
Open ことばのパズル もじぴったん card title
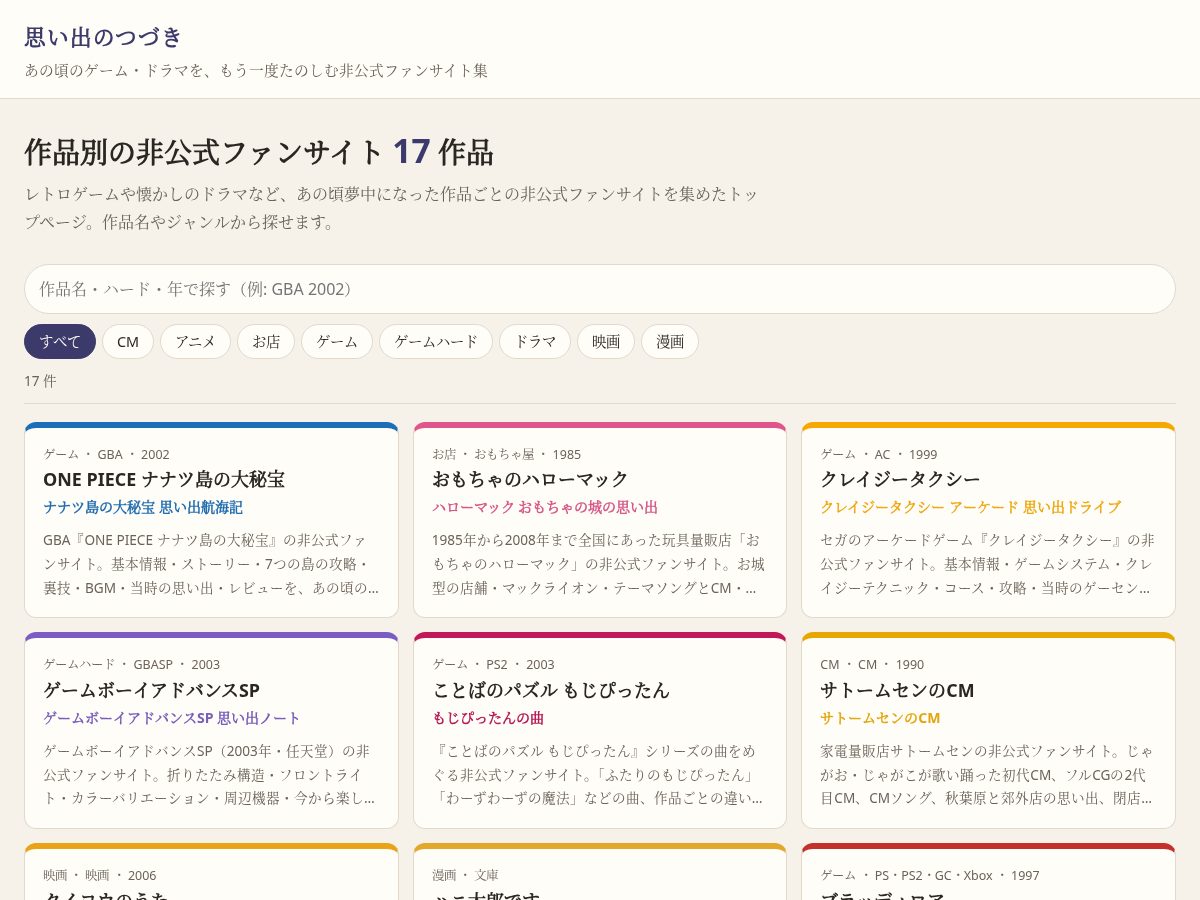coord(551,690)
